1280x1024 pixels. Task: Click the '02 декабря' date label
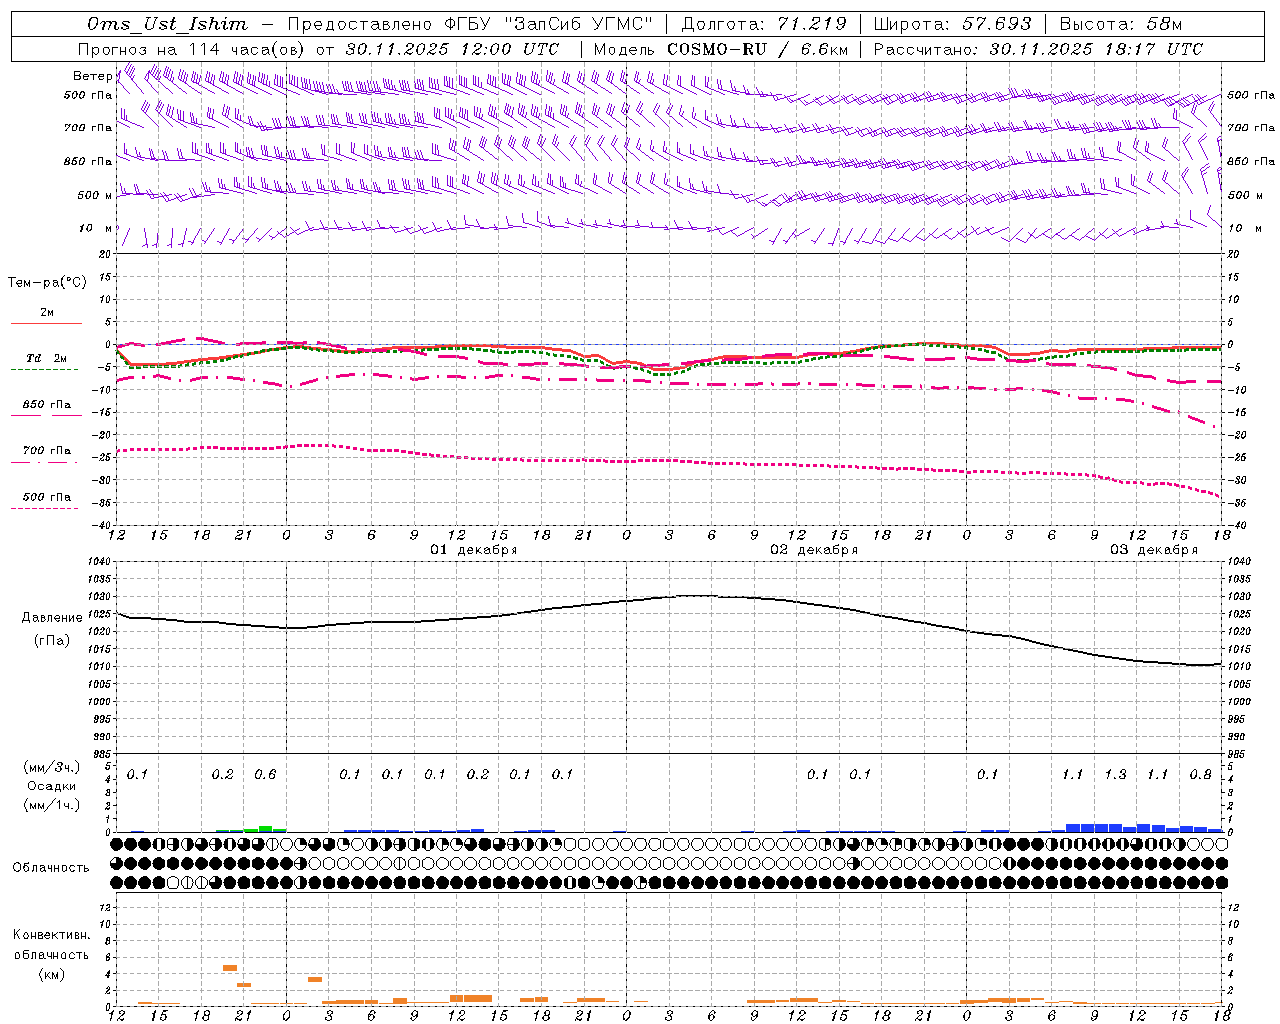[814, 550]
